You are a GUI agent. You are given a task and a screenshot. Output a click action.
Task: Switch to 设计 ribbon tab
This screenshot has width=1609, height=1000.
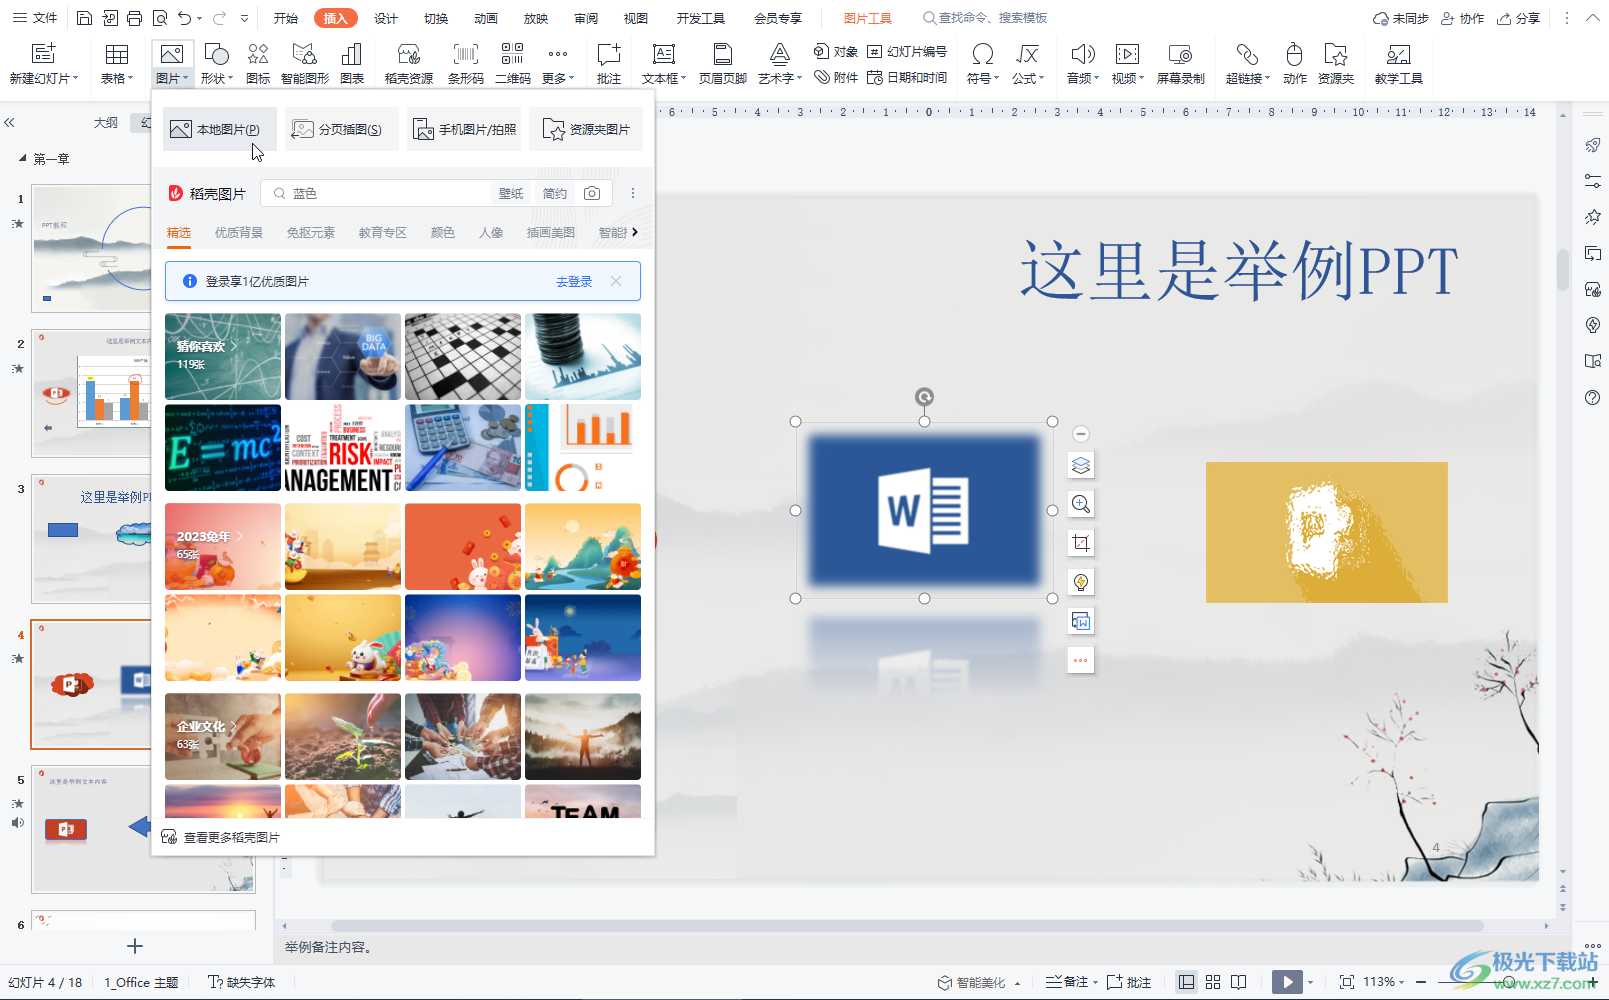coord(386,18)
